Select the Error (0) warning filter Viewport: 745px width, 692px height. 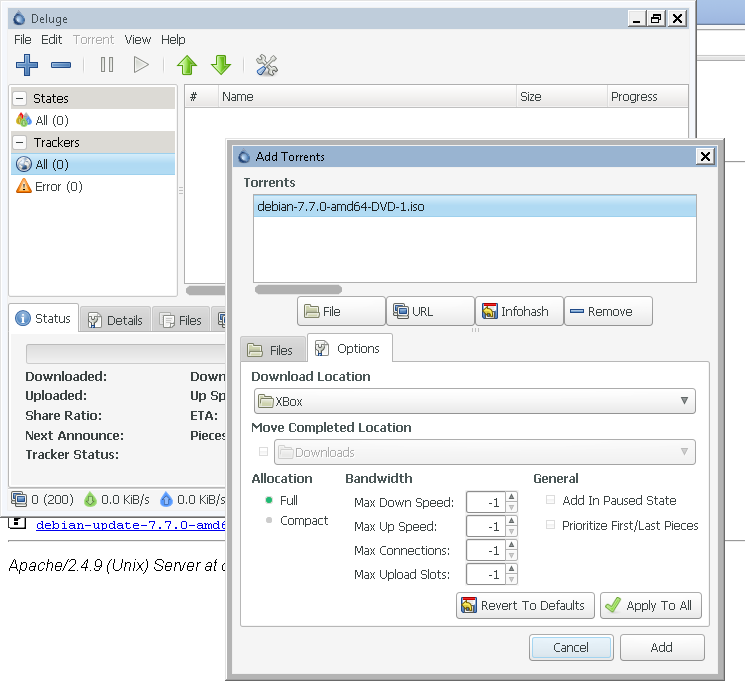93,186
